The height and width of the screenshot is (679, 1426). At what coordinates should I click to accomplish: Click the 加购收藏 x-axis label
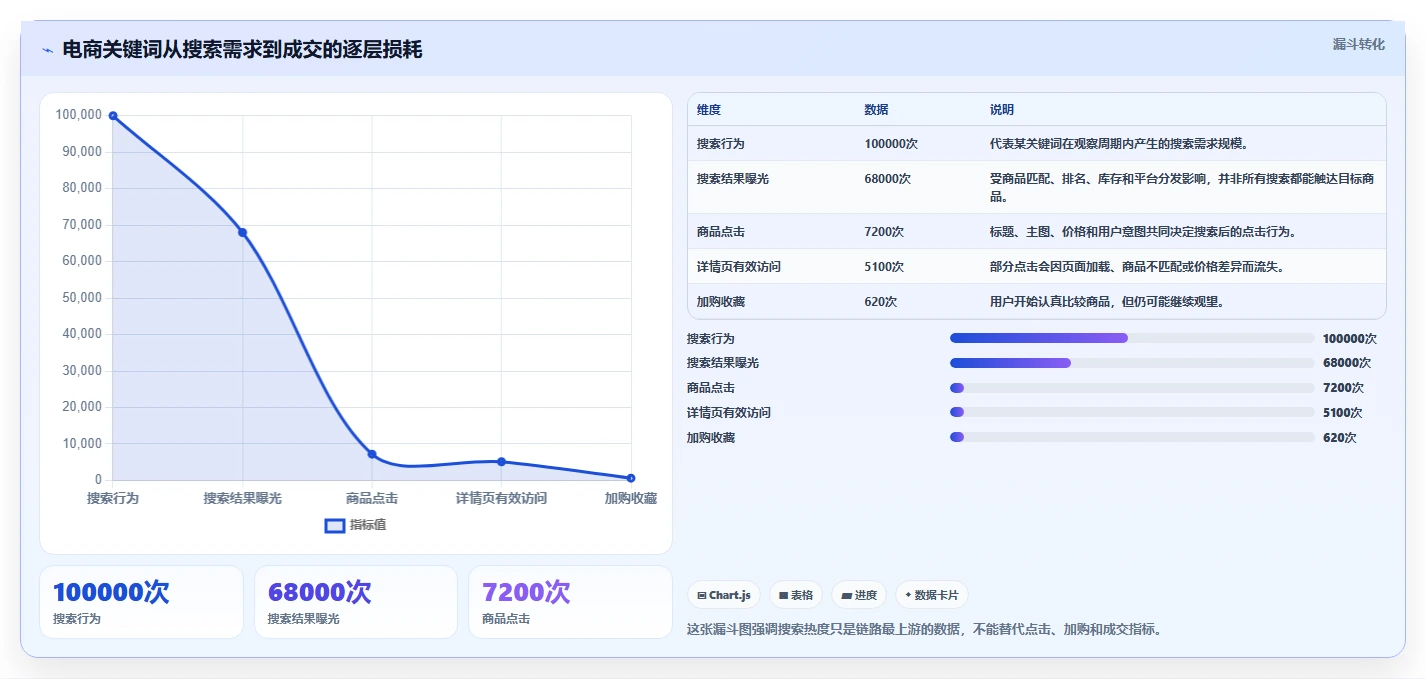[x=631, y=498]
